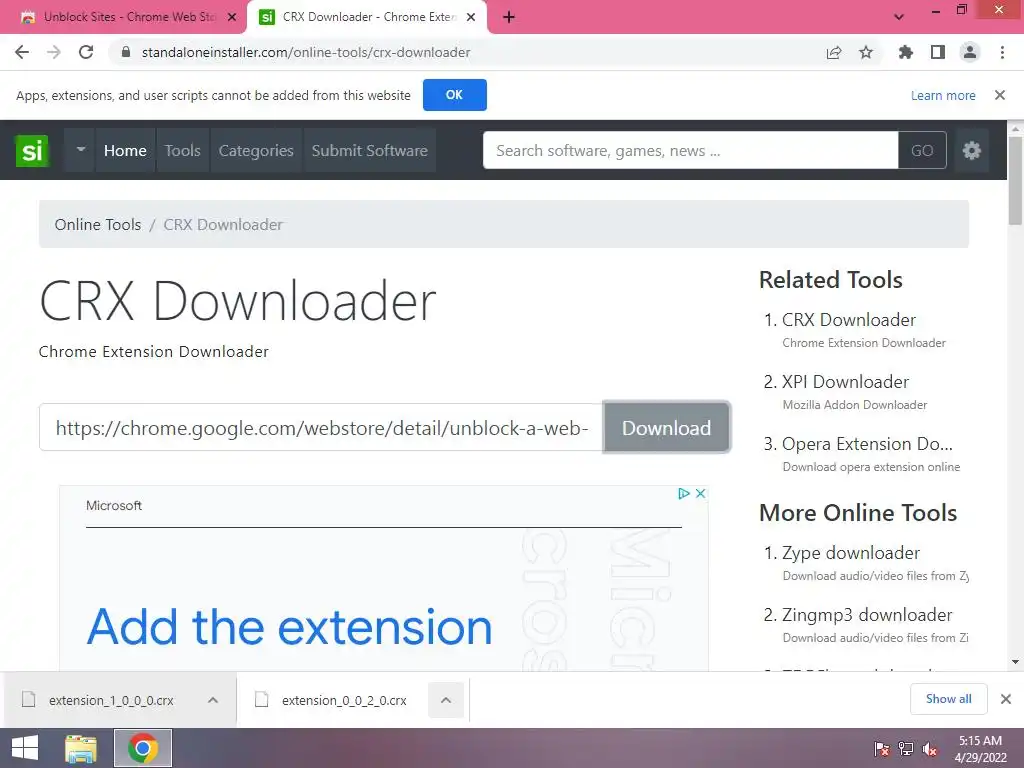
Task: Follow the Online Tools breadcrumb link
Action: (98, 225)
